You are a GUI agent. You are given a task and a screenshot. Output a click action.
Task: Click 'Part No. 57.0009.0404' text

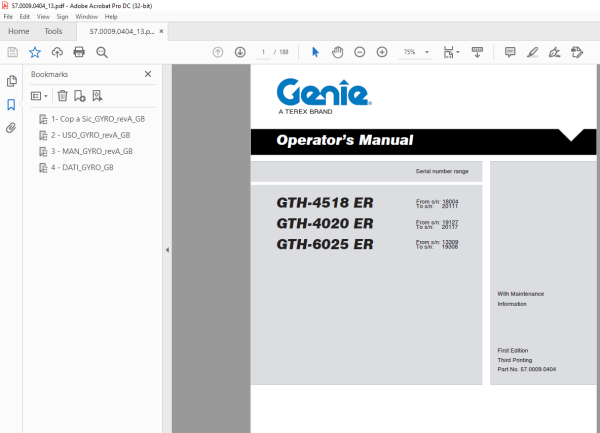(x=527, y=369)
